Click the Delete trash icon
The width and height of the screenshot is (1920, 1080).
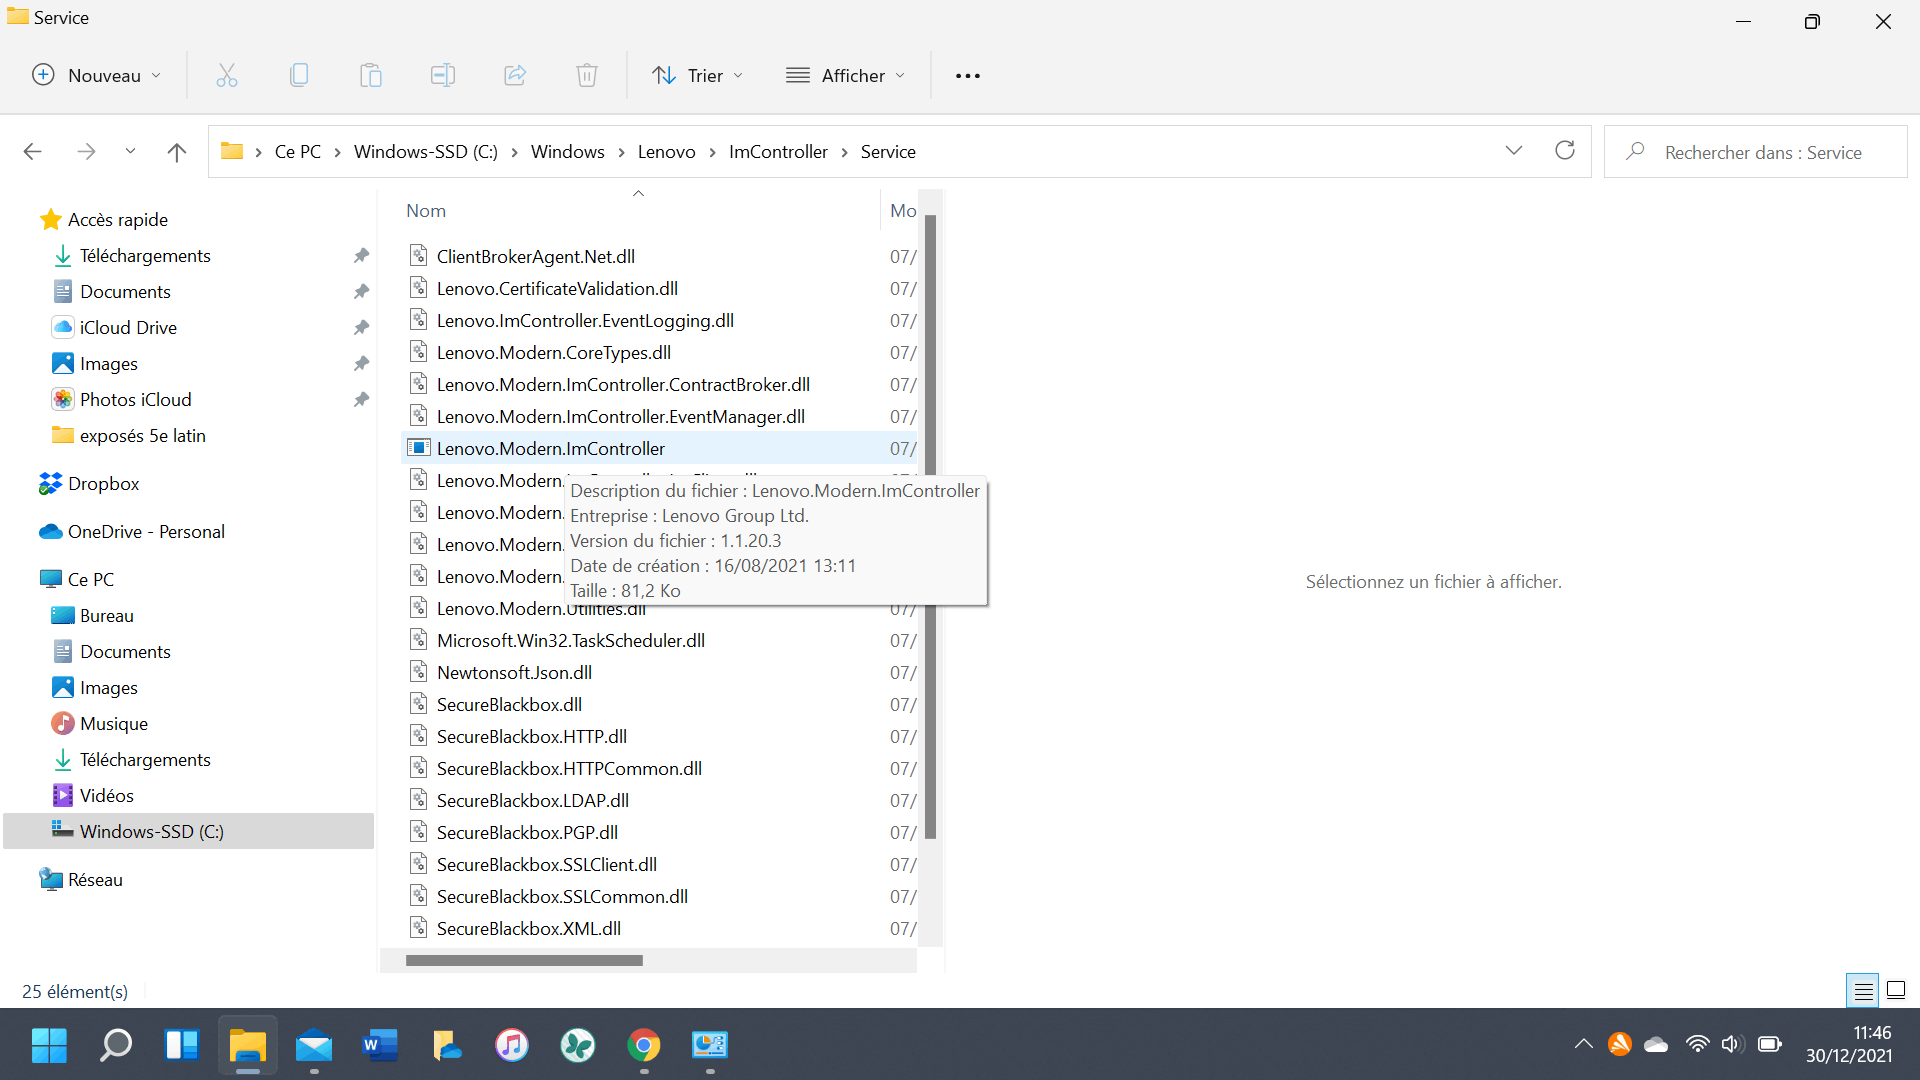tap(587, 76)
